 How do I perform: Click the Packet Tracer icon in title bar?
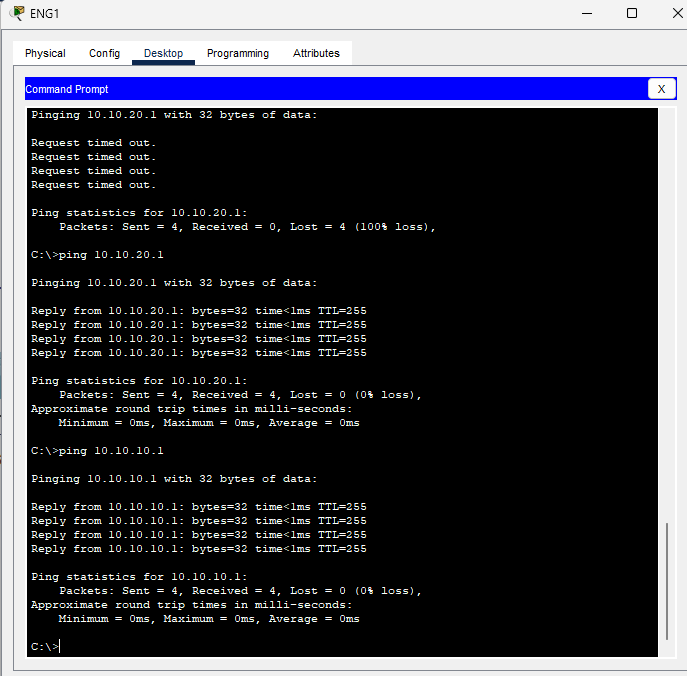click(17, 13)
